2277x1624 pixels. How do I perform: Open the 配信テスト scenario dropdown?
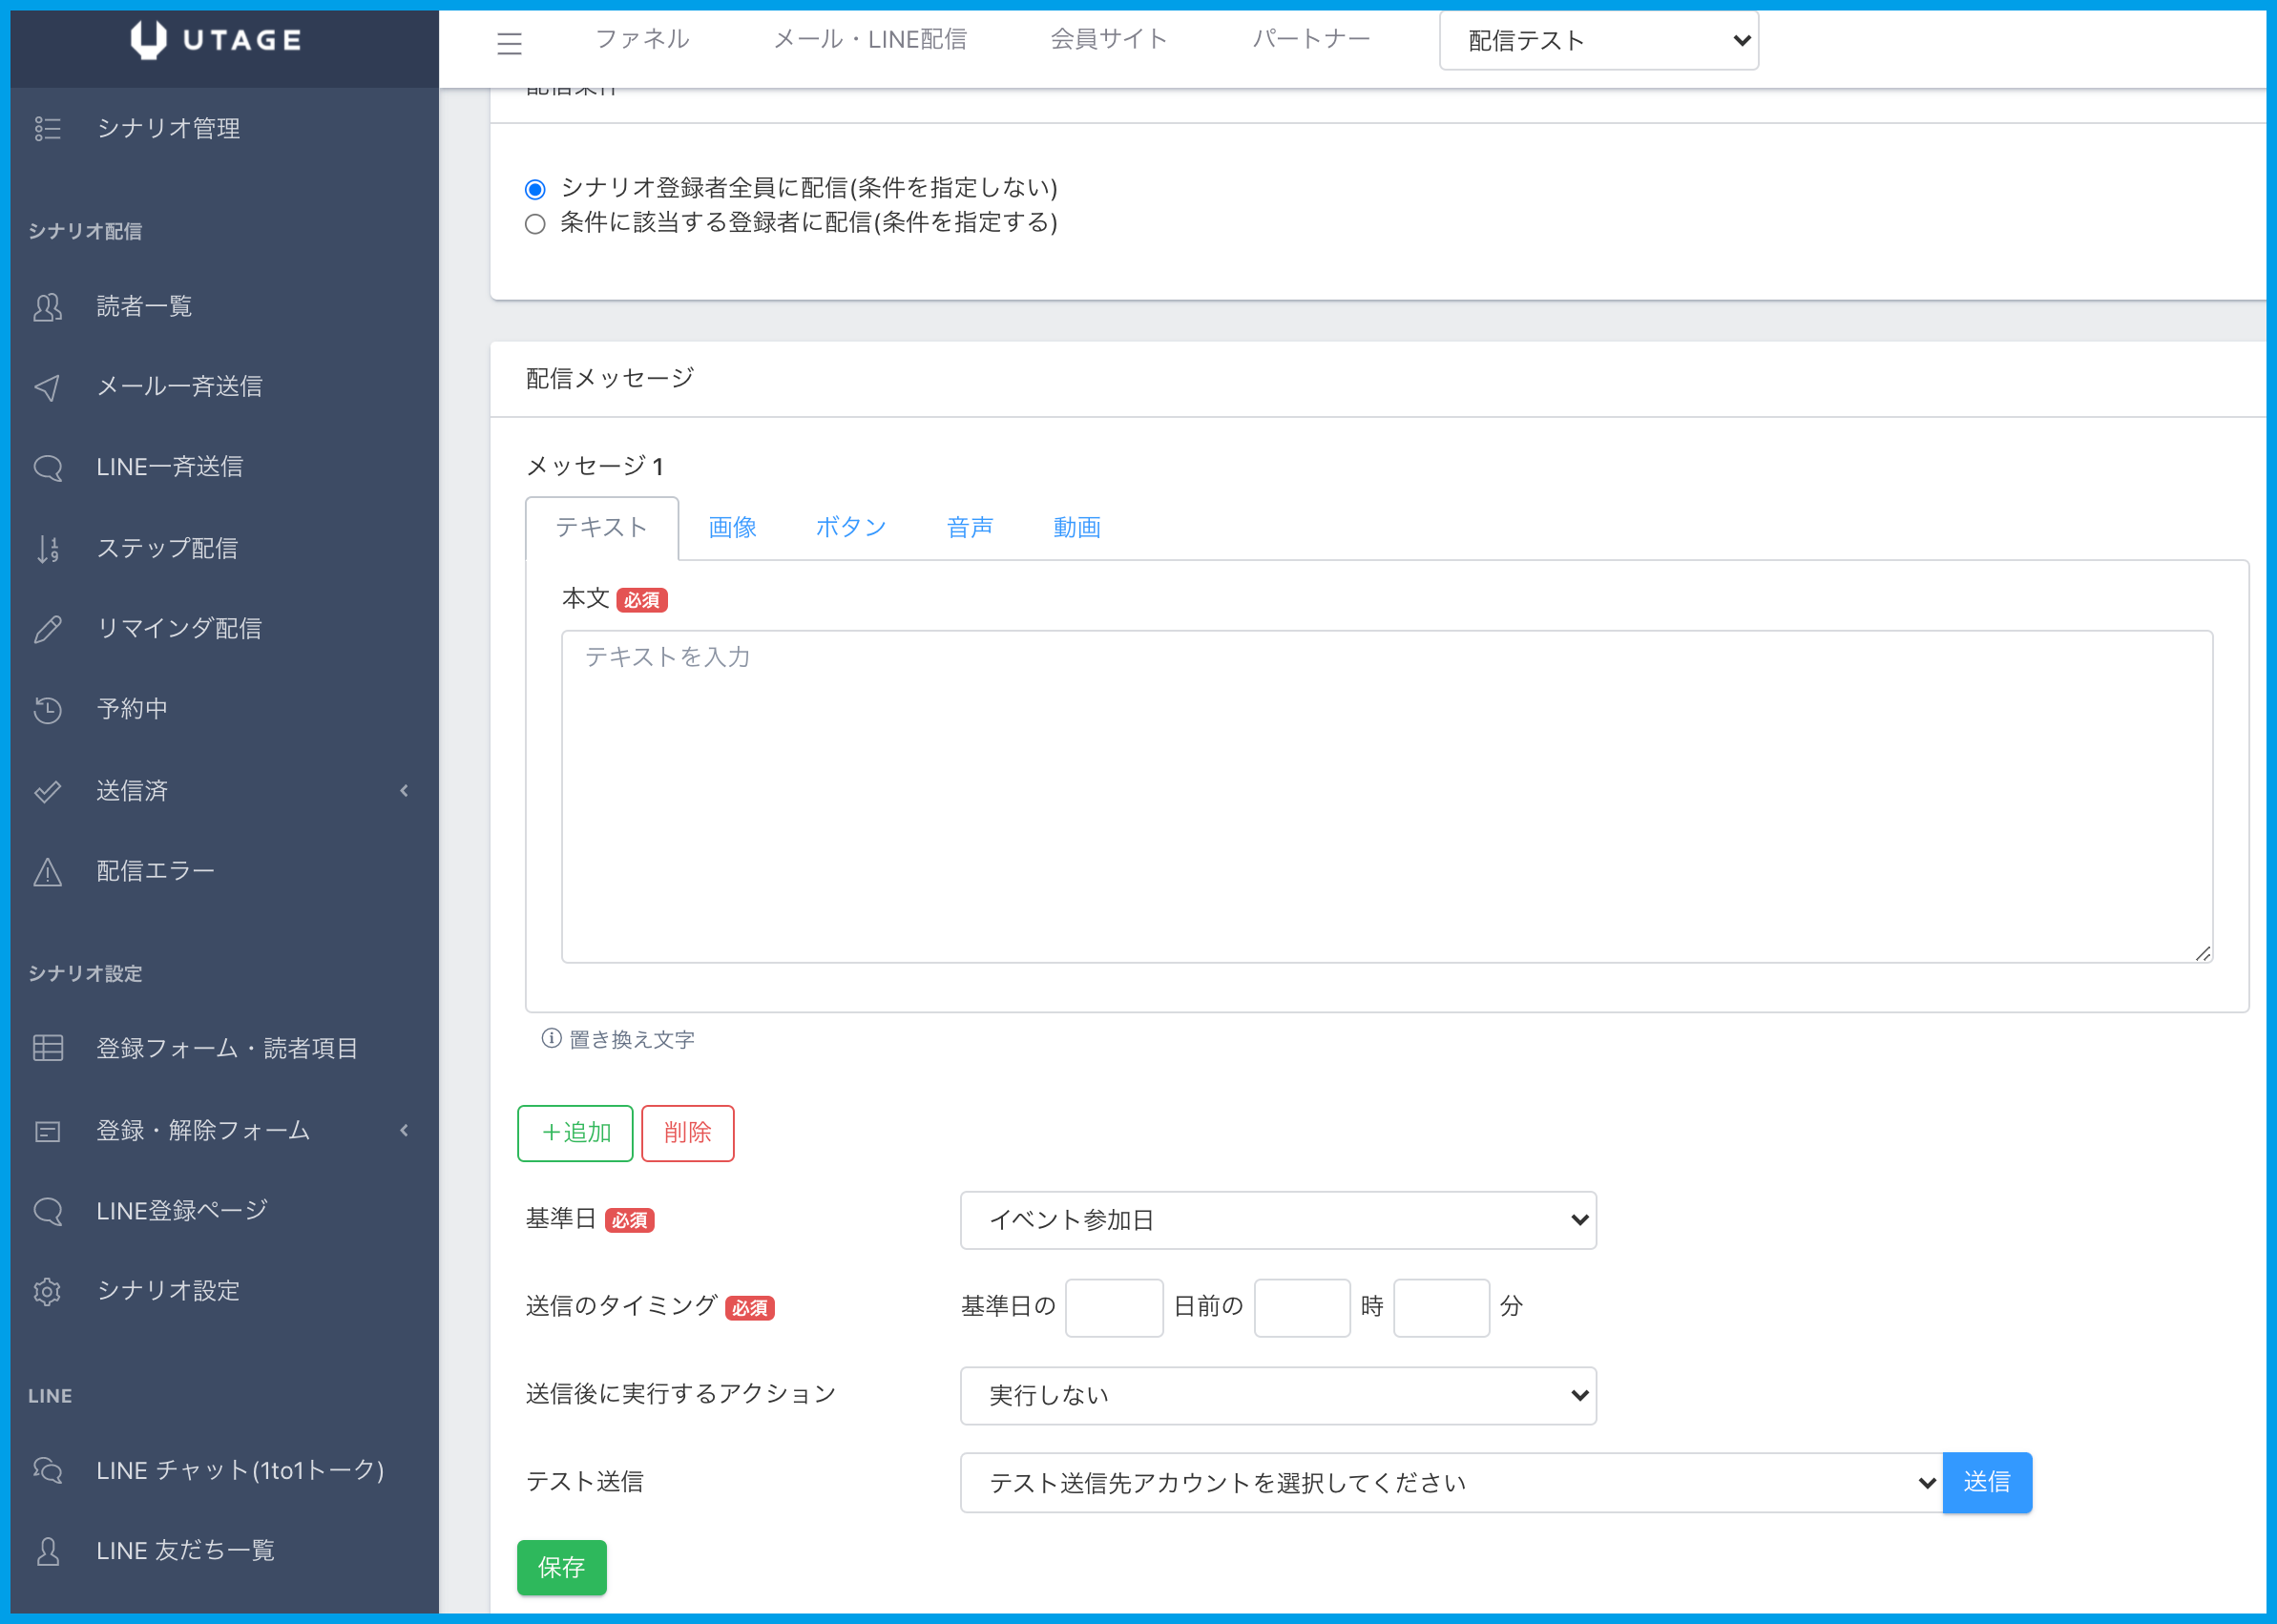click(x=1598, y=41)
